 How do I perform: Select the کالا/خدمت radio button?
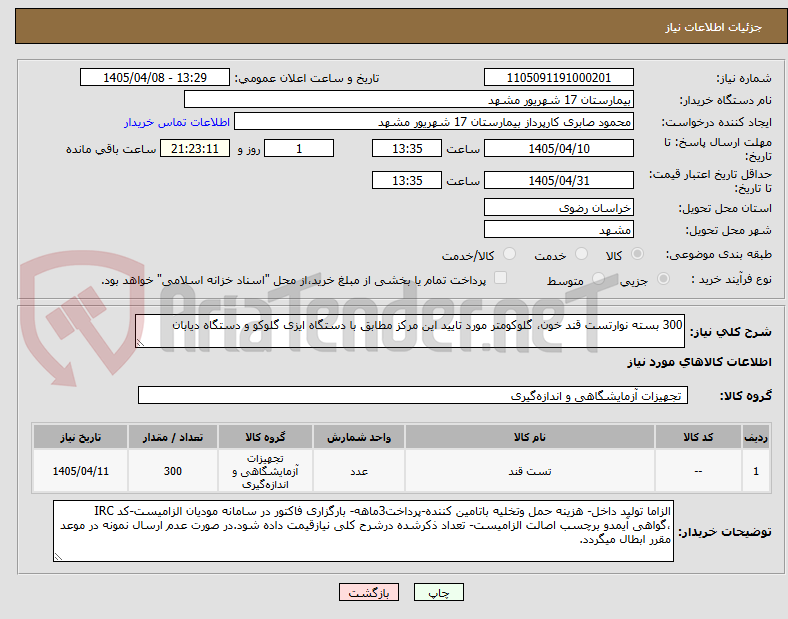pyautogui.click(x=510, y=254)
